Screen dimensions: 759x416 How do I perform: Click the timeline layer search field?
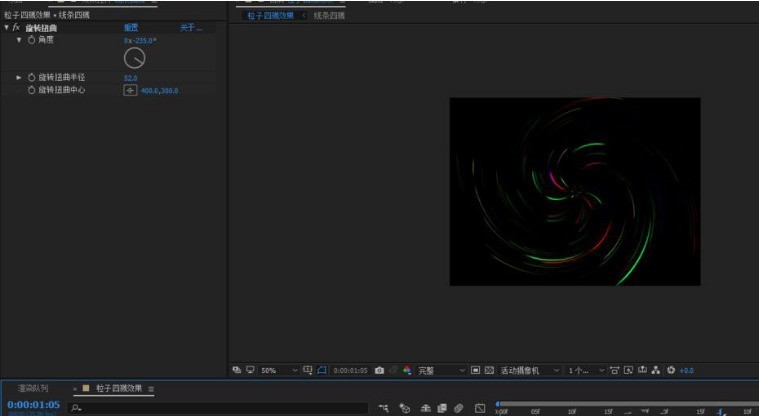coord(219,408)
